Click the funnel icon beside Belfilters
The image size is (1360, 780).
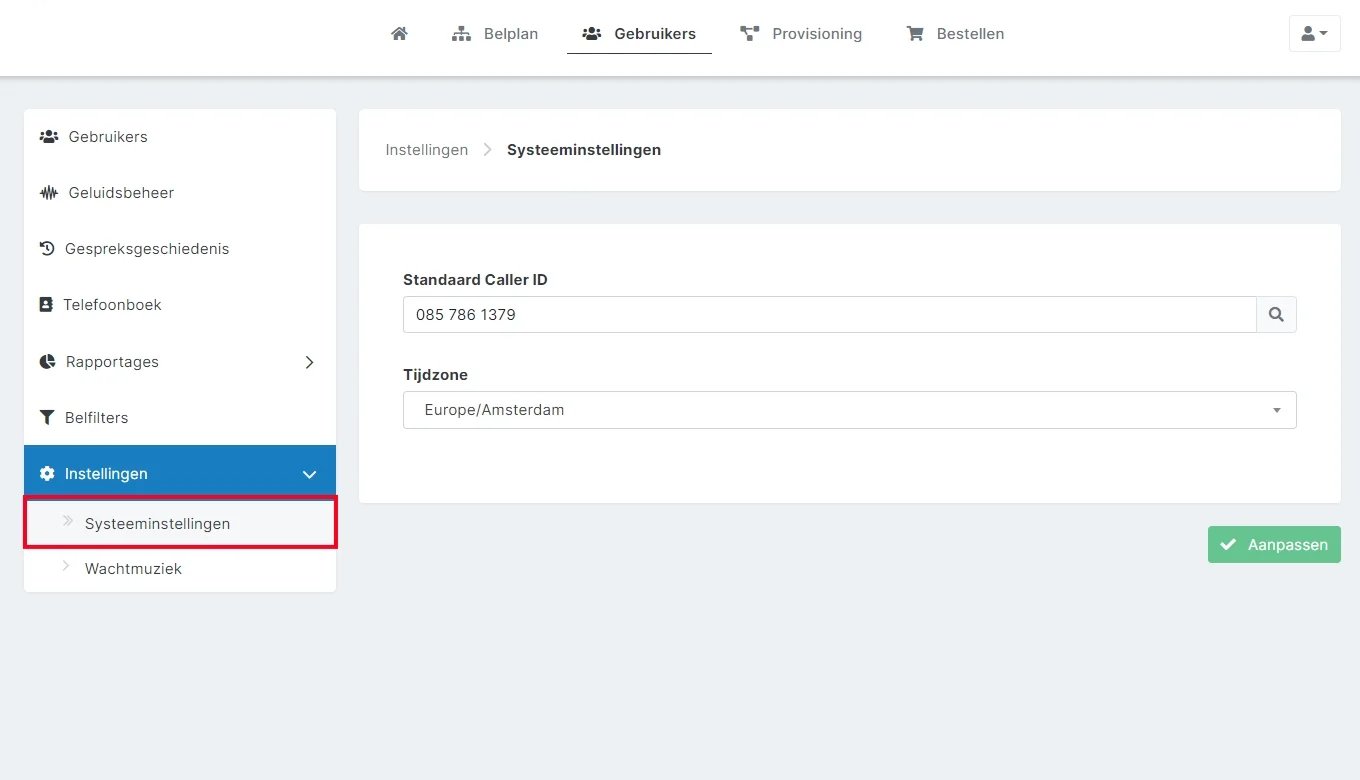pyautogui.click(x=46, y=417)
